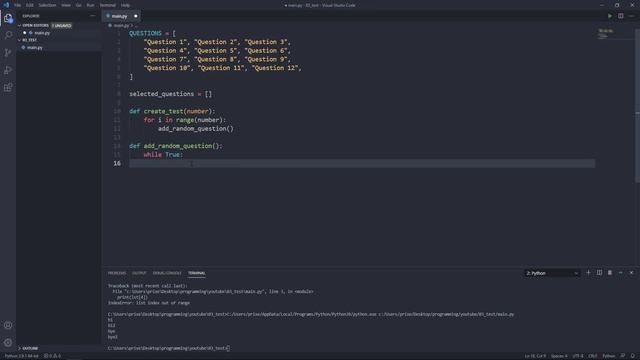640x360 pixels.
Task: Close the terminal panel
Action: pyautogui.click(x=631, y=273)
